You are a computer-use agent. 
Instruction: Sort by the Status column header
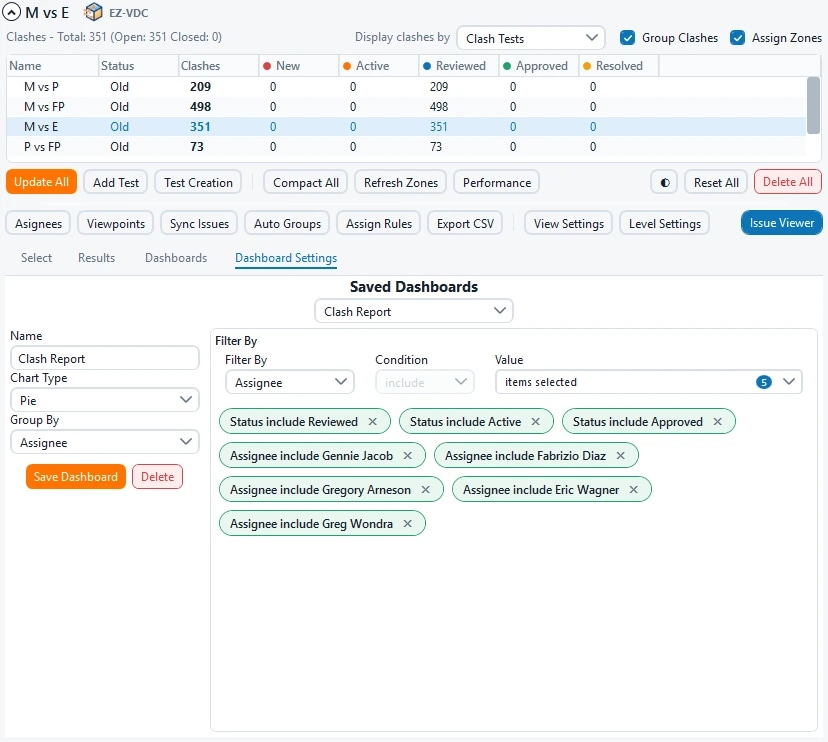tap(138, 65)
